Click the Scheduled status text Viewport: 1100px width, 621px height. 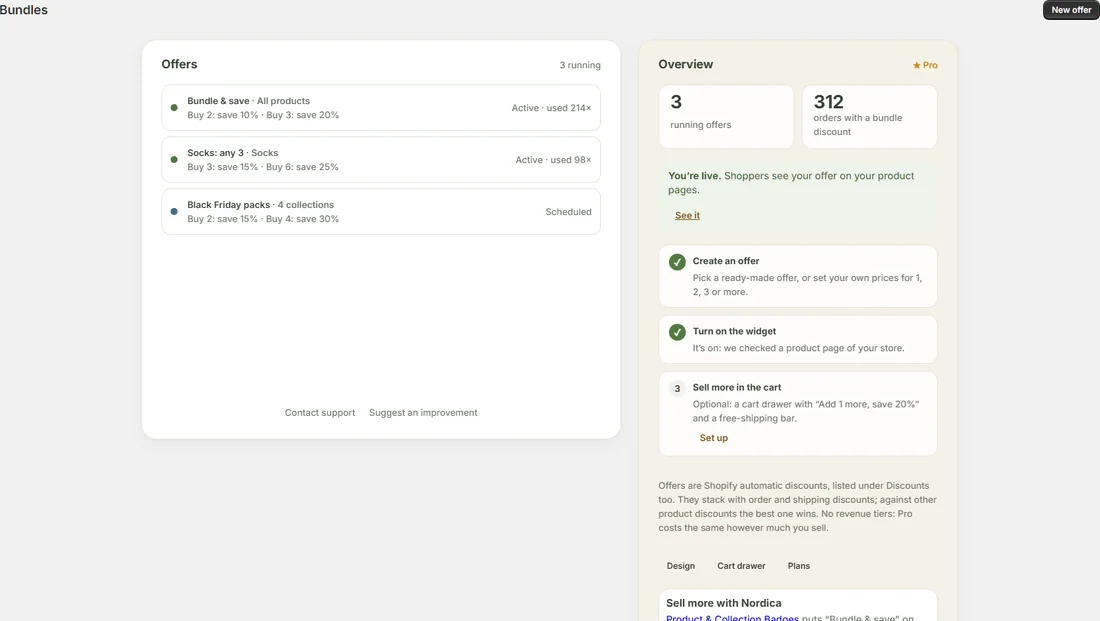(x=568, y=212)
